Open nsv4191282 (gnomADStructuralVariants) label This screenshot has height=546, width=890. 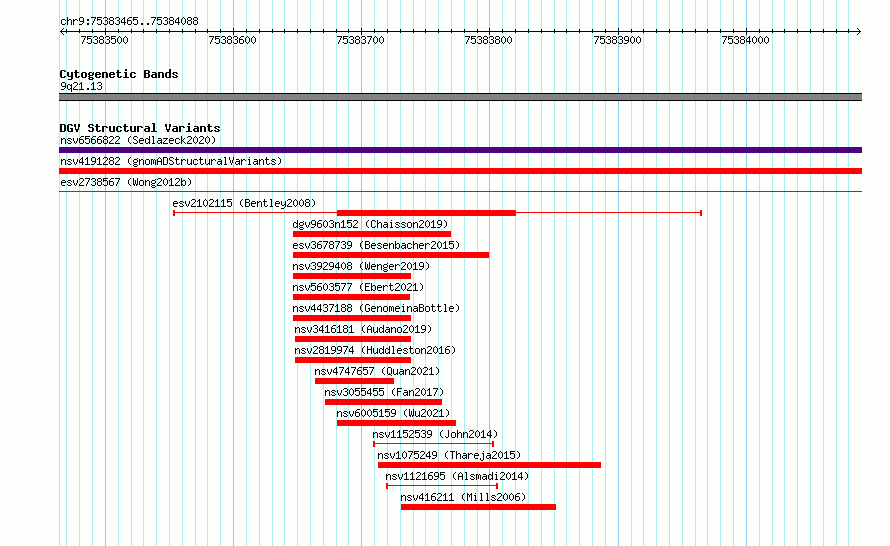(x=171, y=161)
